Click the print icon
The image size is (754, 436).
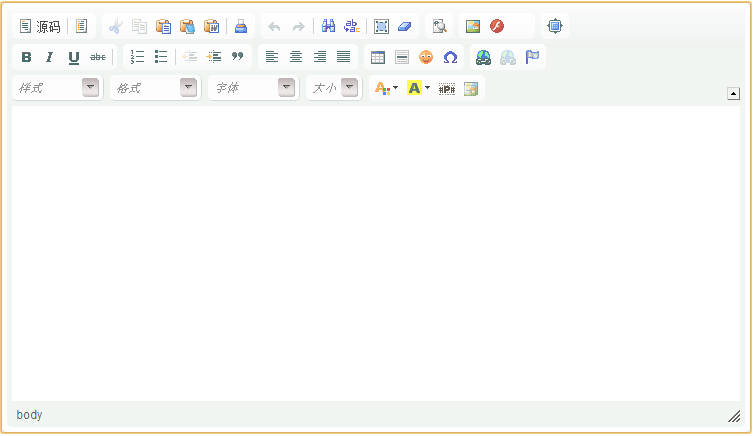[240, 27]
